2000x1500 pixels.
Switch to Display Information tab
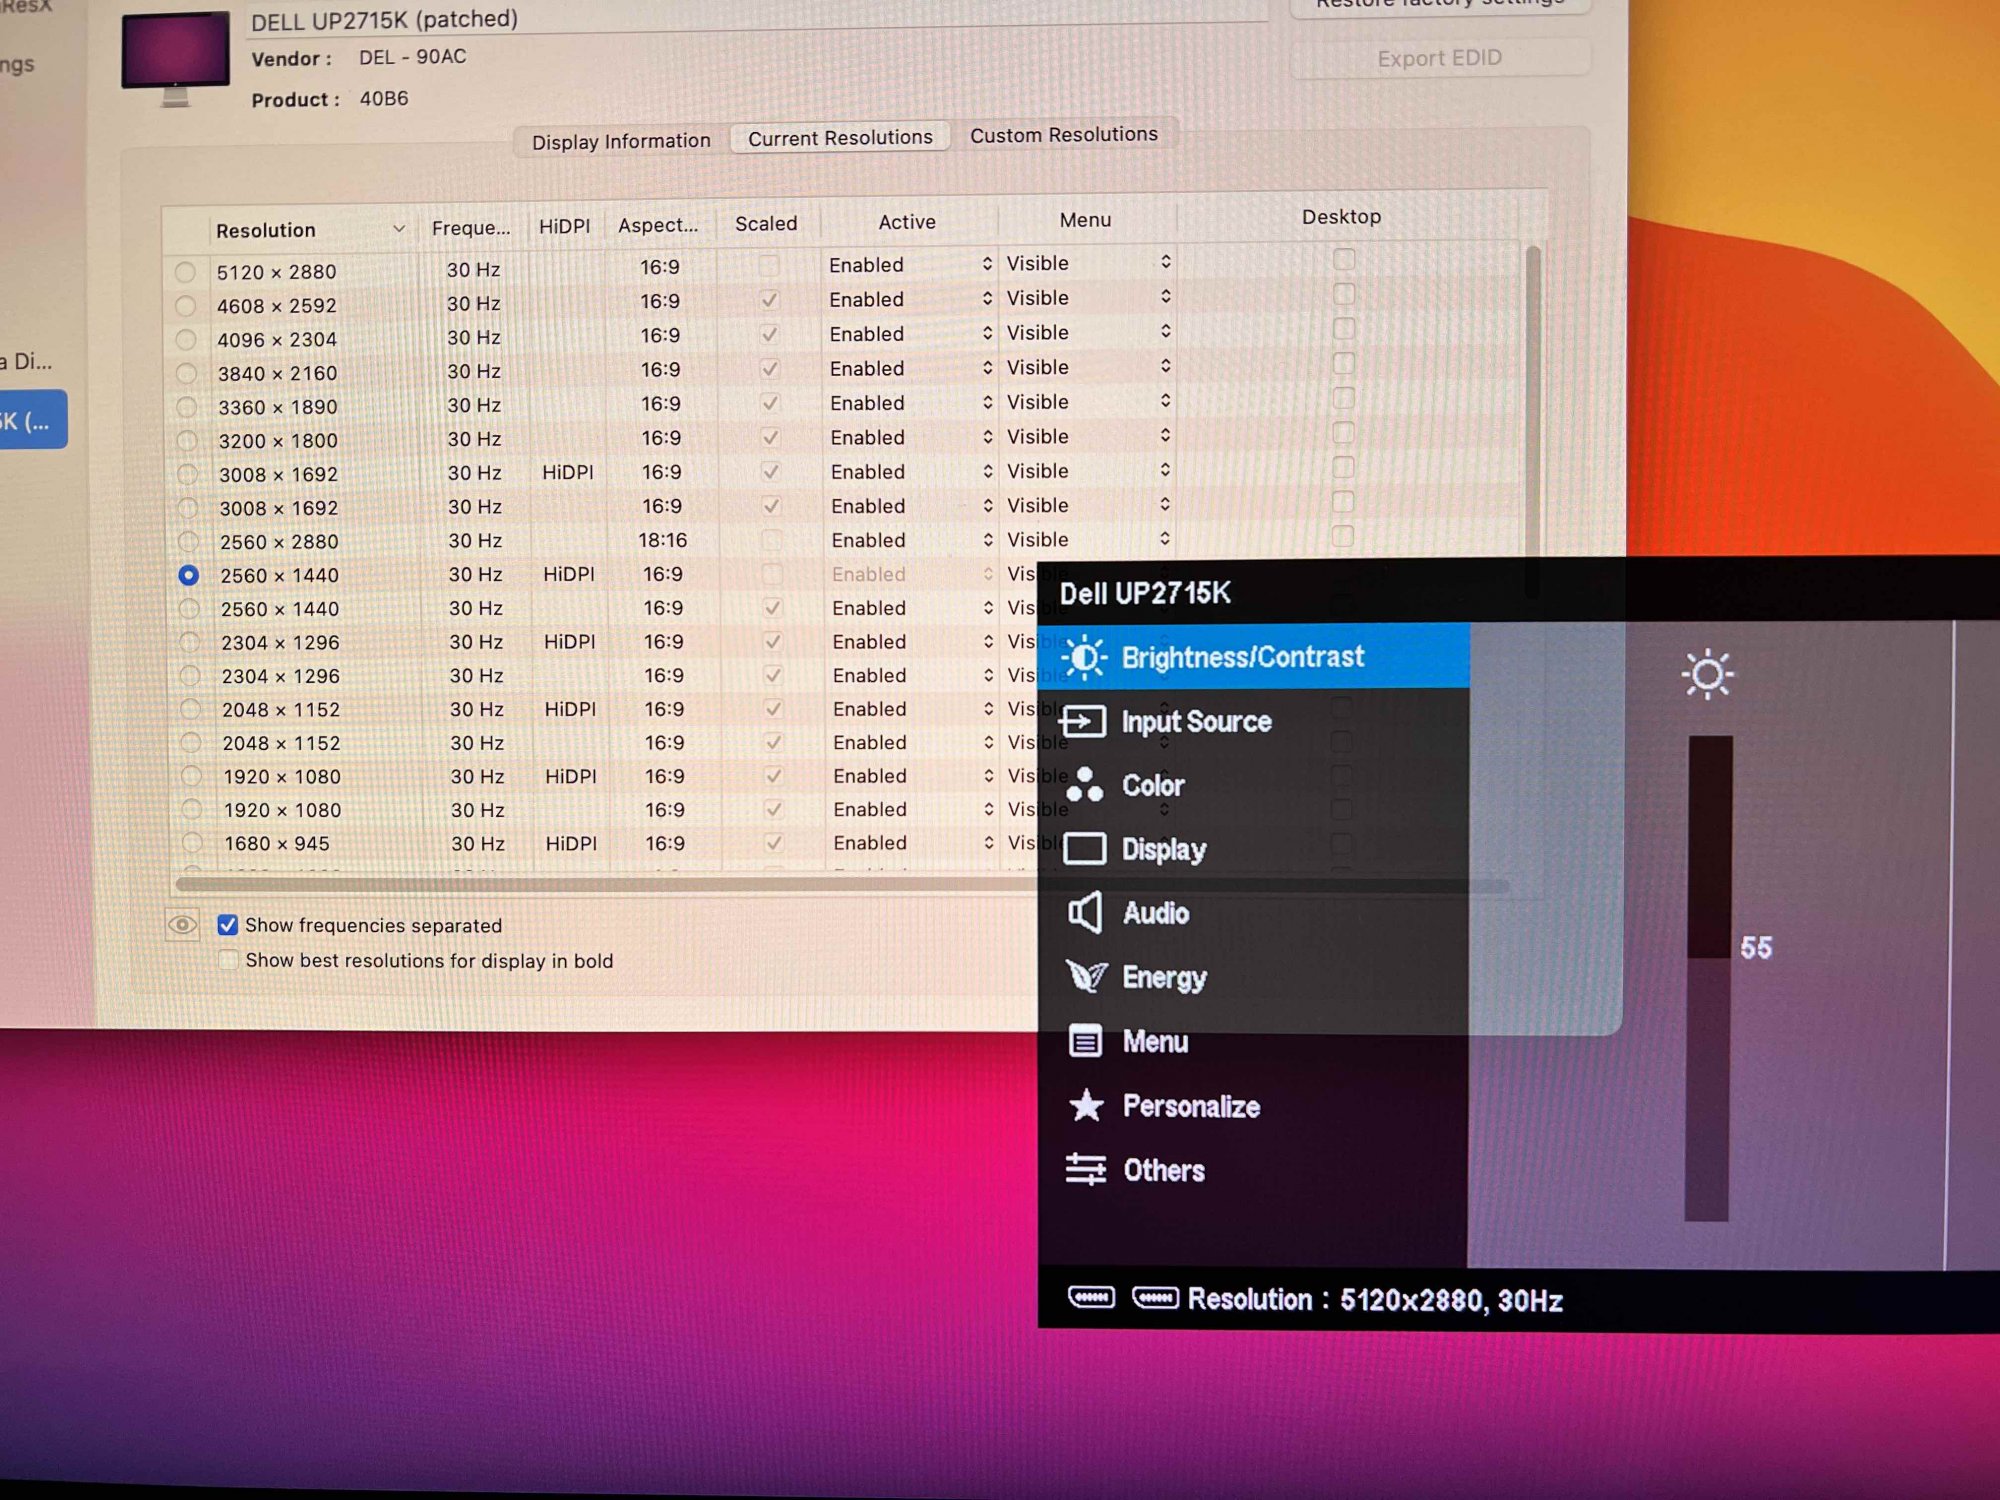coord(621,141)
